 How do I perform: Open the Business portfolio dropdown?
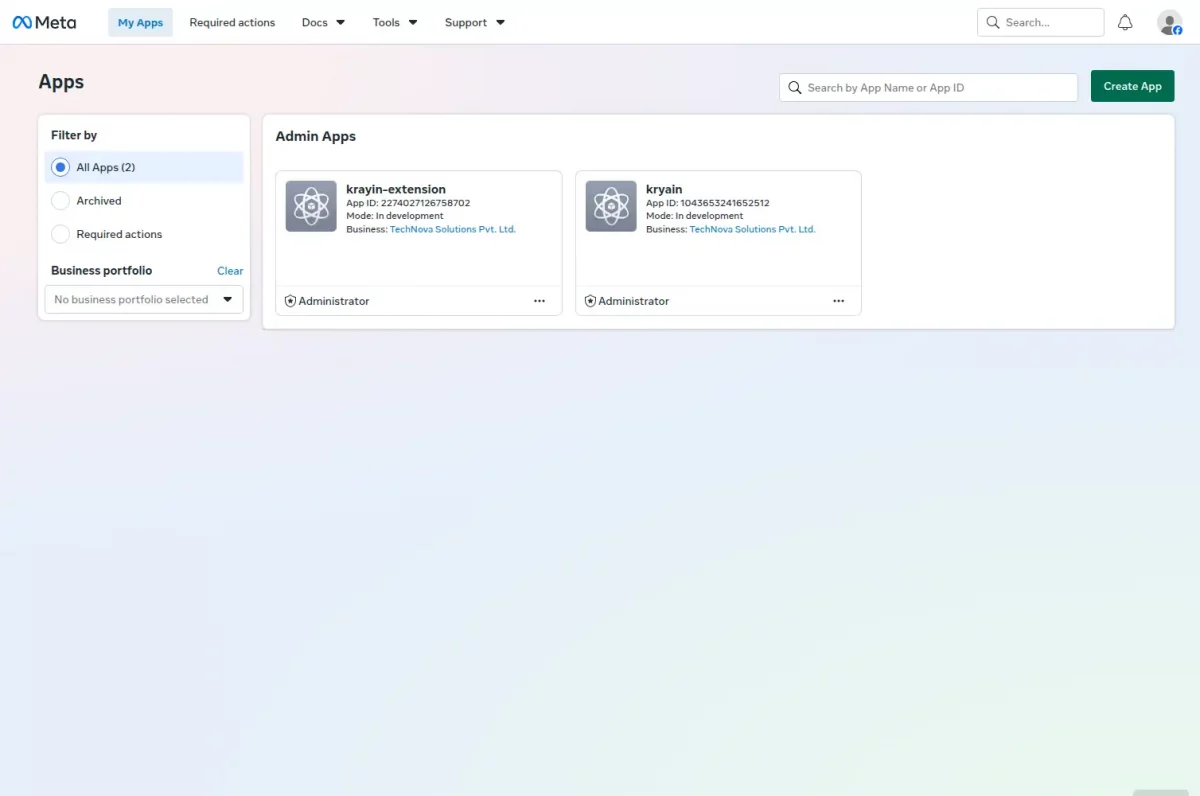[144, 299]
